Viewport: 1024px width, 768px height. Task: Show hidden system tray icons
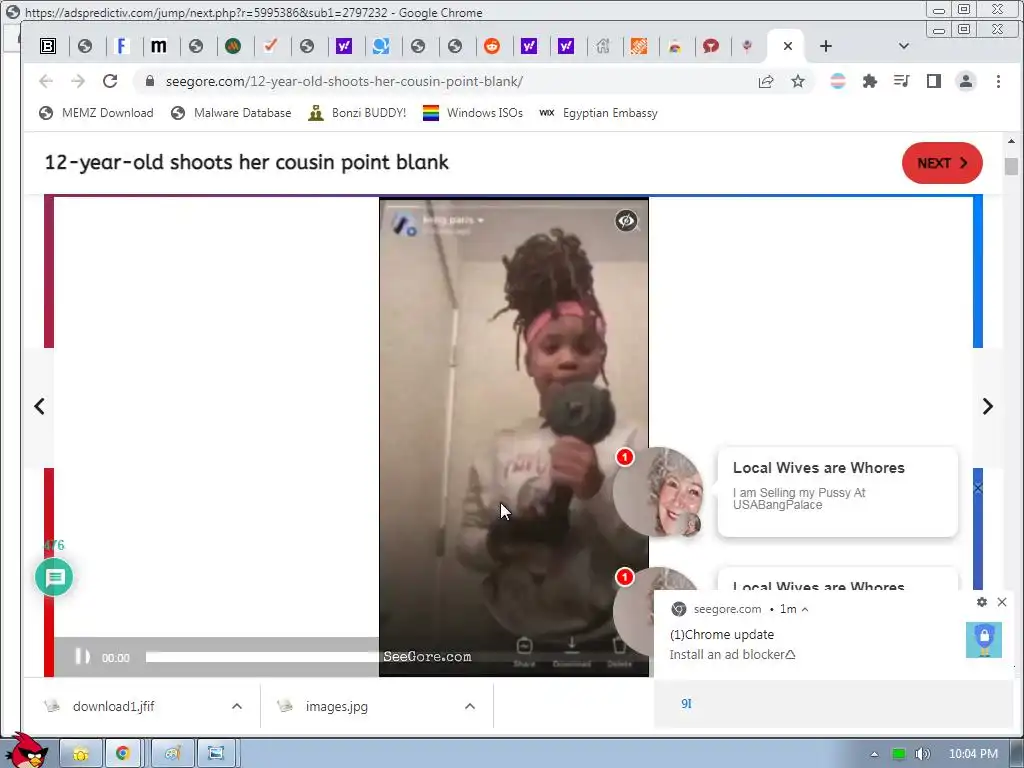tap(874, 754)
